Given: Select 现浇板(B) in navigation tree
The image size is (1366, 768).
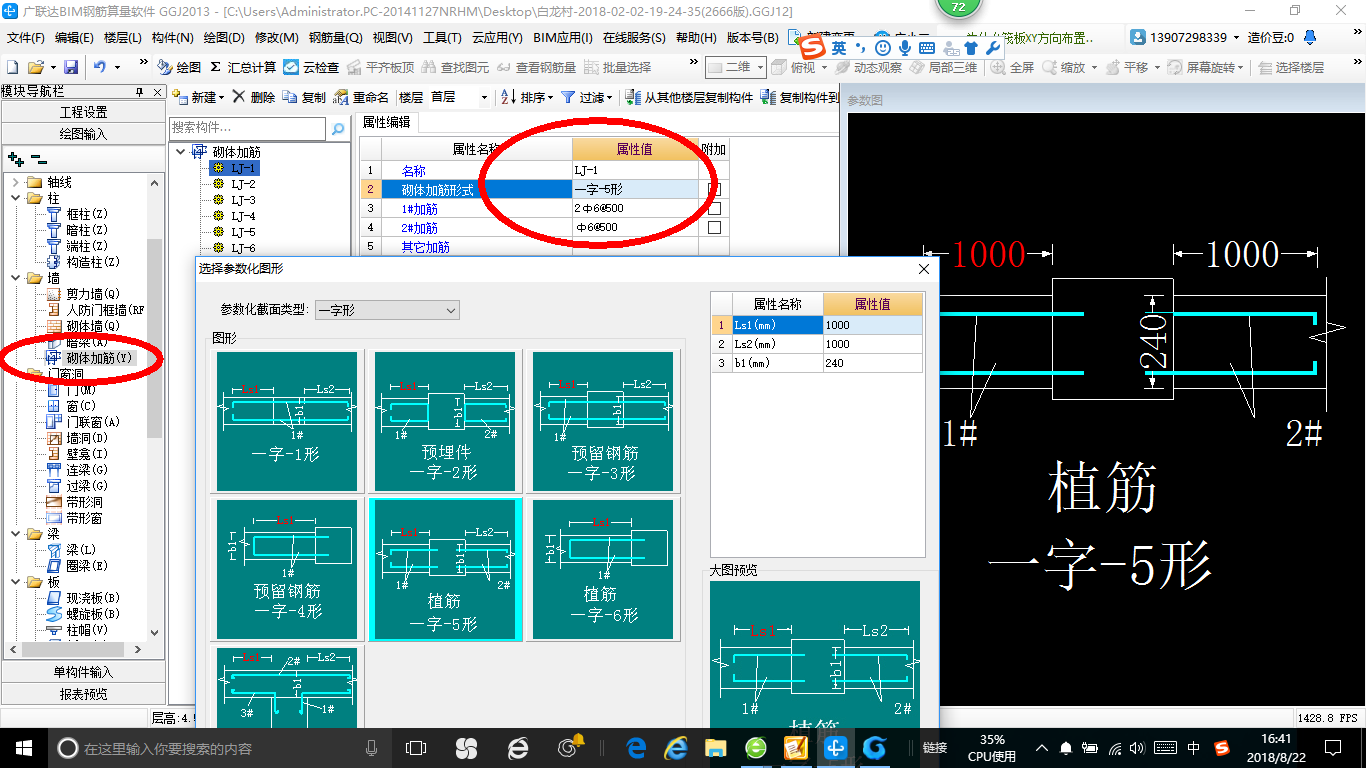Looking at the screenshot, I should [x=84, y=598].
